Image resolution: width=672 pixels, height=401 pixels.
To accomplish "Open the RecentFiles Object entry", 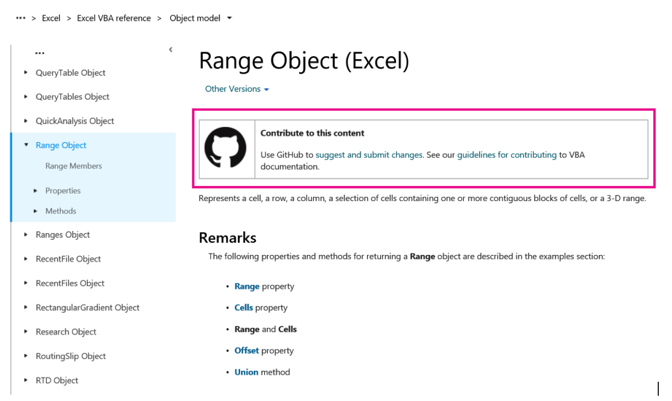I will pos(70,283).
